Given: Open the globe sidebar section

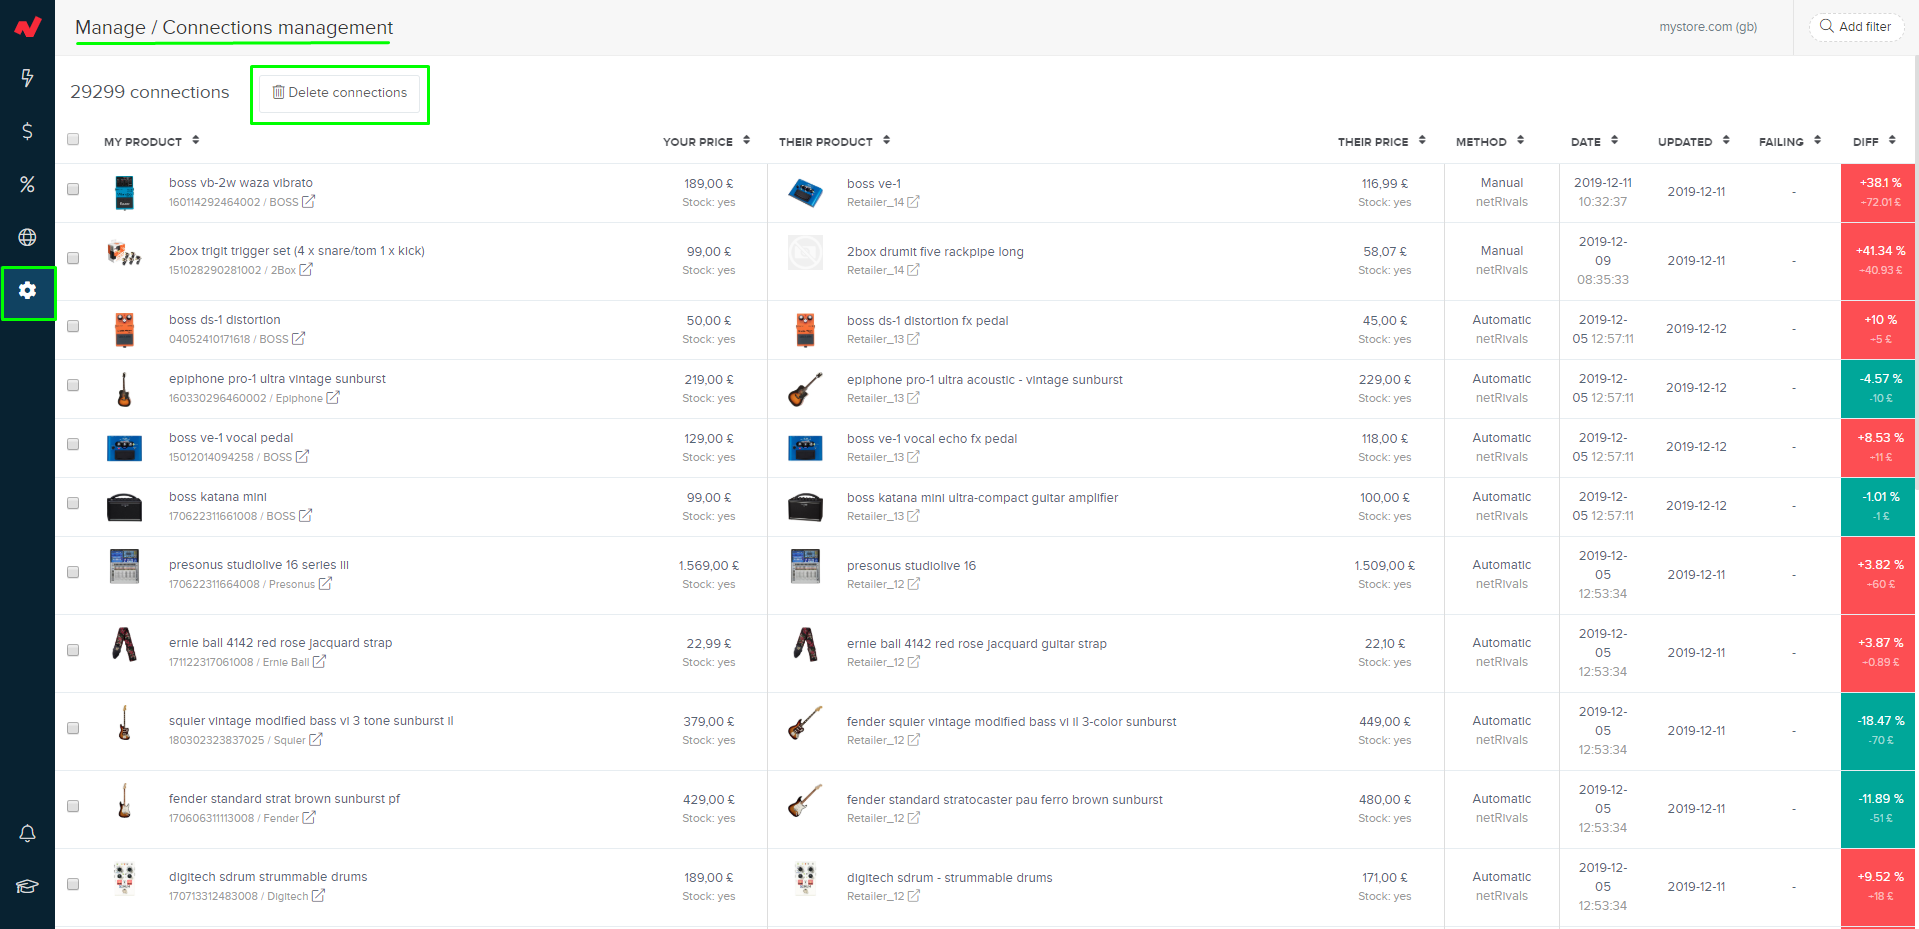Looking at the screenshot, I should point(27,237).
